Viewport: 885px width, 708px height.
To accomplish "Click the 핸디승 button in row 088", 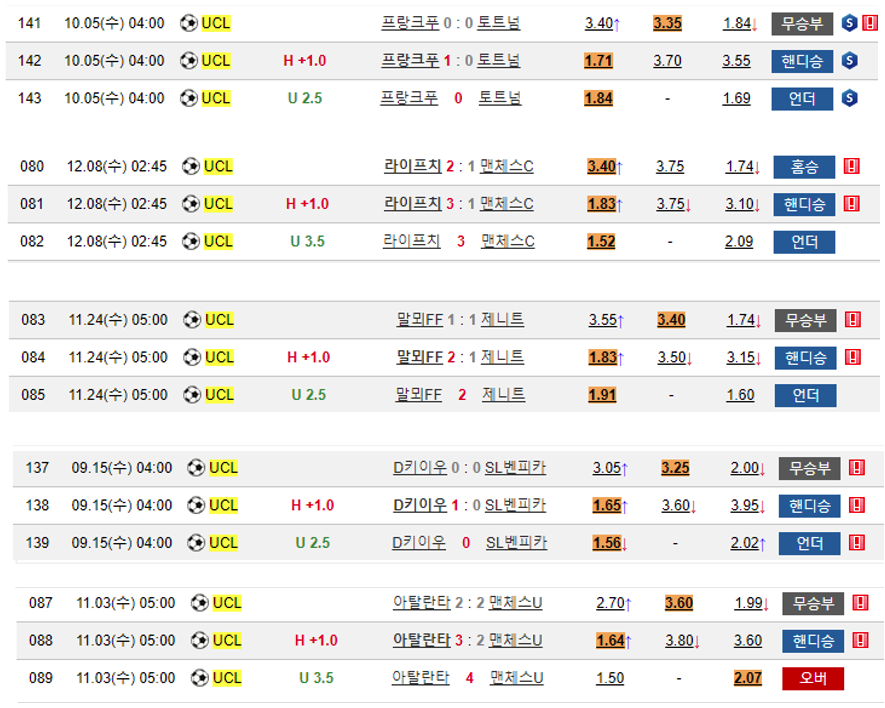I will click(x=813, y=641).
